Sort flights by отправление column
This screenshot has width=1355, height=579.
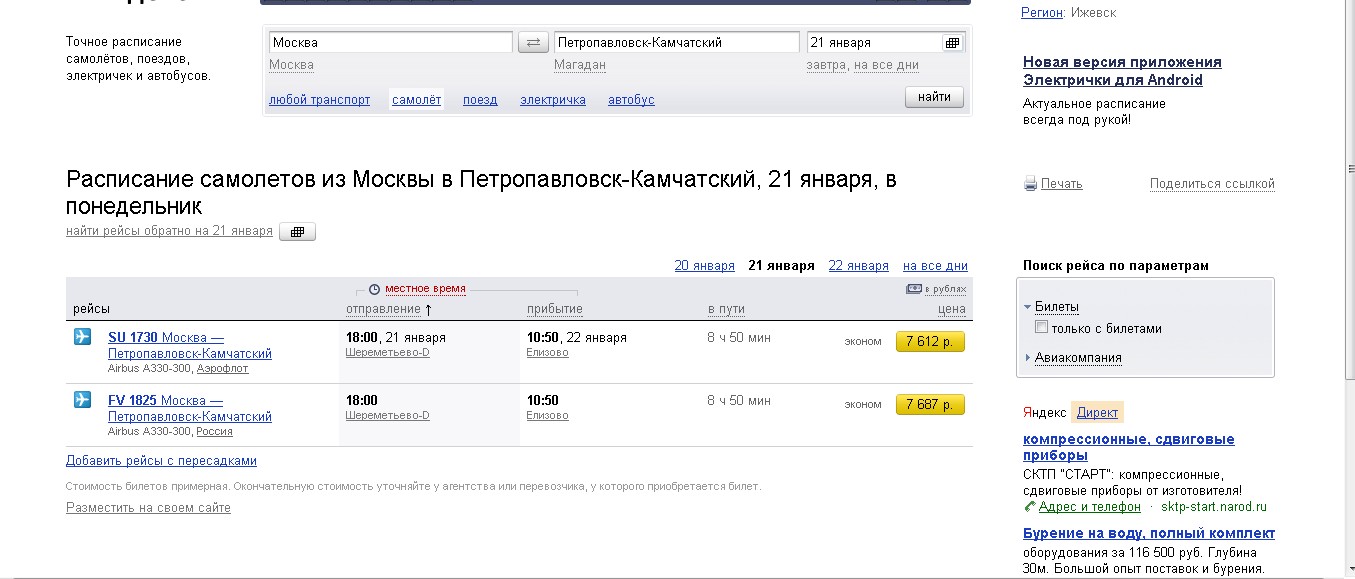click(x=383, y=309)
